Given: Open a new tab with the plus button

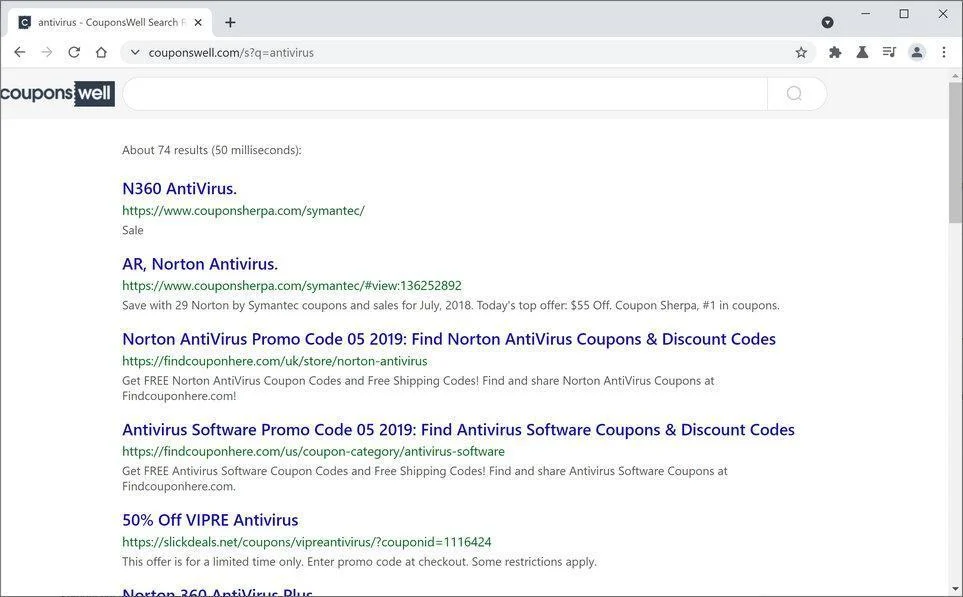Looking at the screenshot, I should [x=230, y=22].
